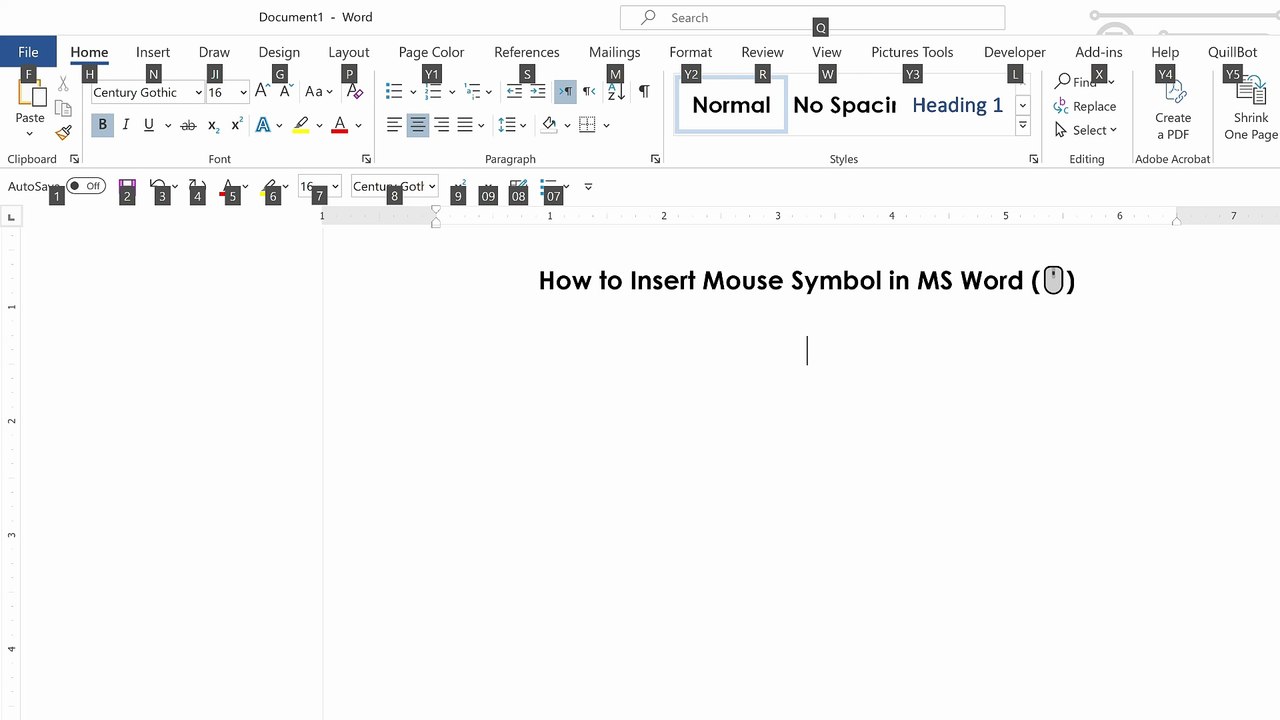Toggle left-to-right text direction
This screenshot has width=1280, height=720.
pyautogui.click(x=565, y=91)
